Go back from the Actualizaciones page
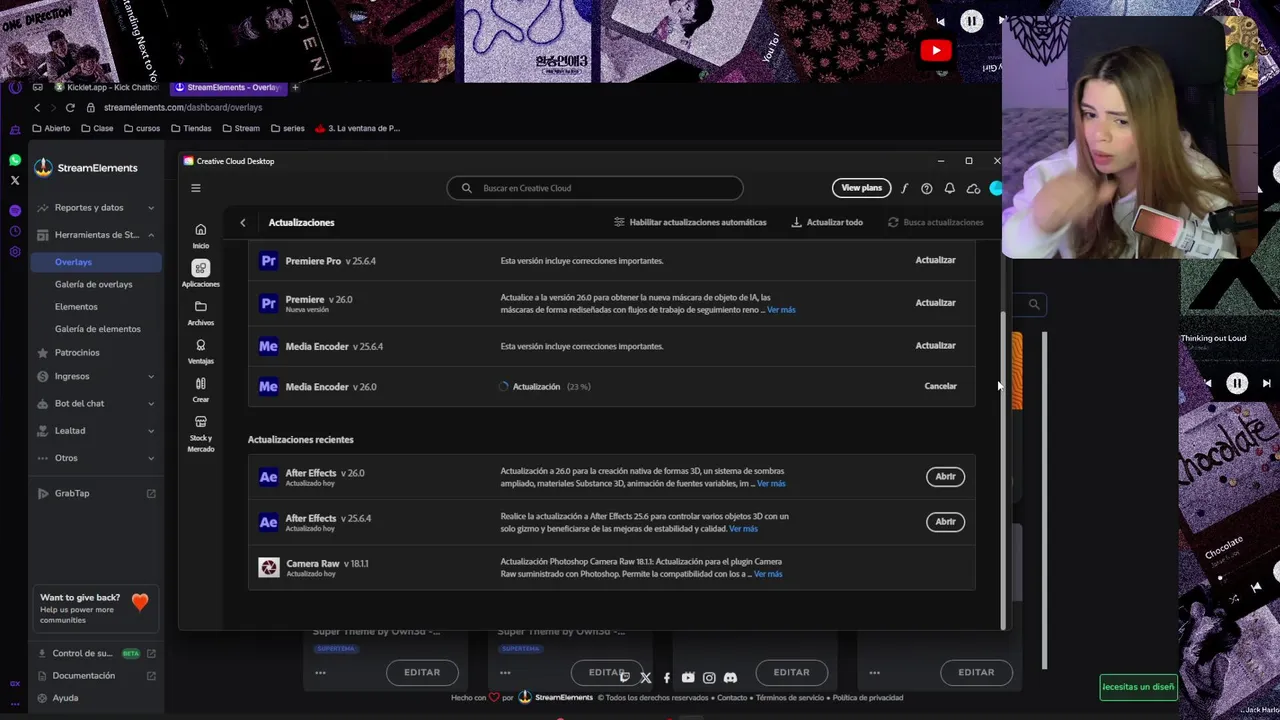 click(243, 222)
